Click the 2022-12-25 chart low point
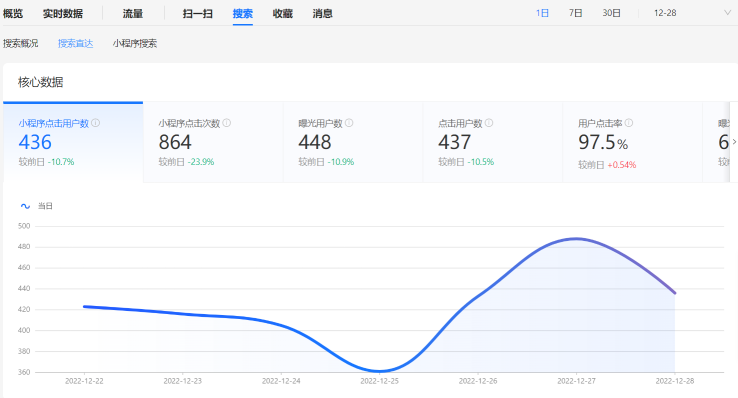 [379, 371]
